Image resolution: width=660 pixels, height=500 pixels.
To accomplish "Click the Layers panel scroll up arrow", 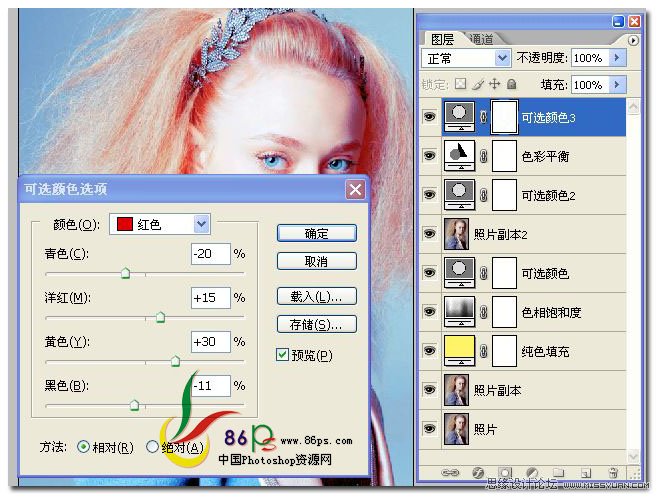I will point(633,106).
